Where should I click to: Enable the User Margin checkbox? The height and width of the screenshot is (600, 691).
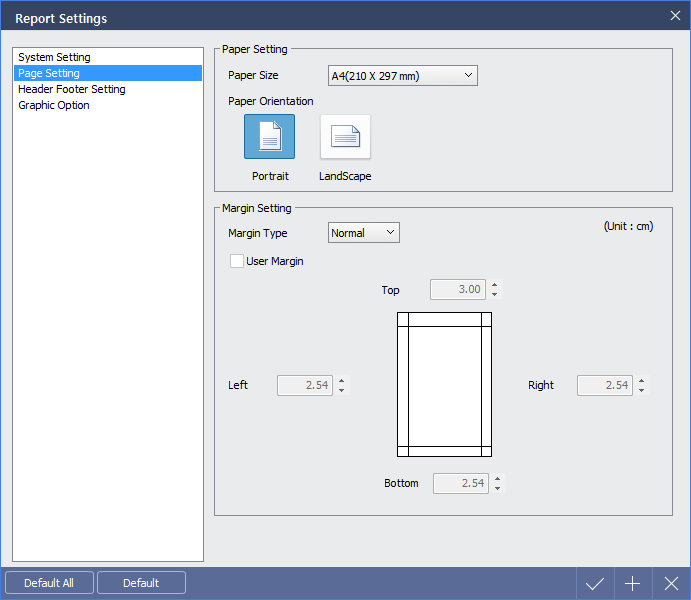pos(237,261)
